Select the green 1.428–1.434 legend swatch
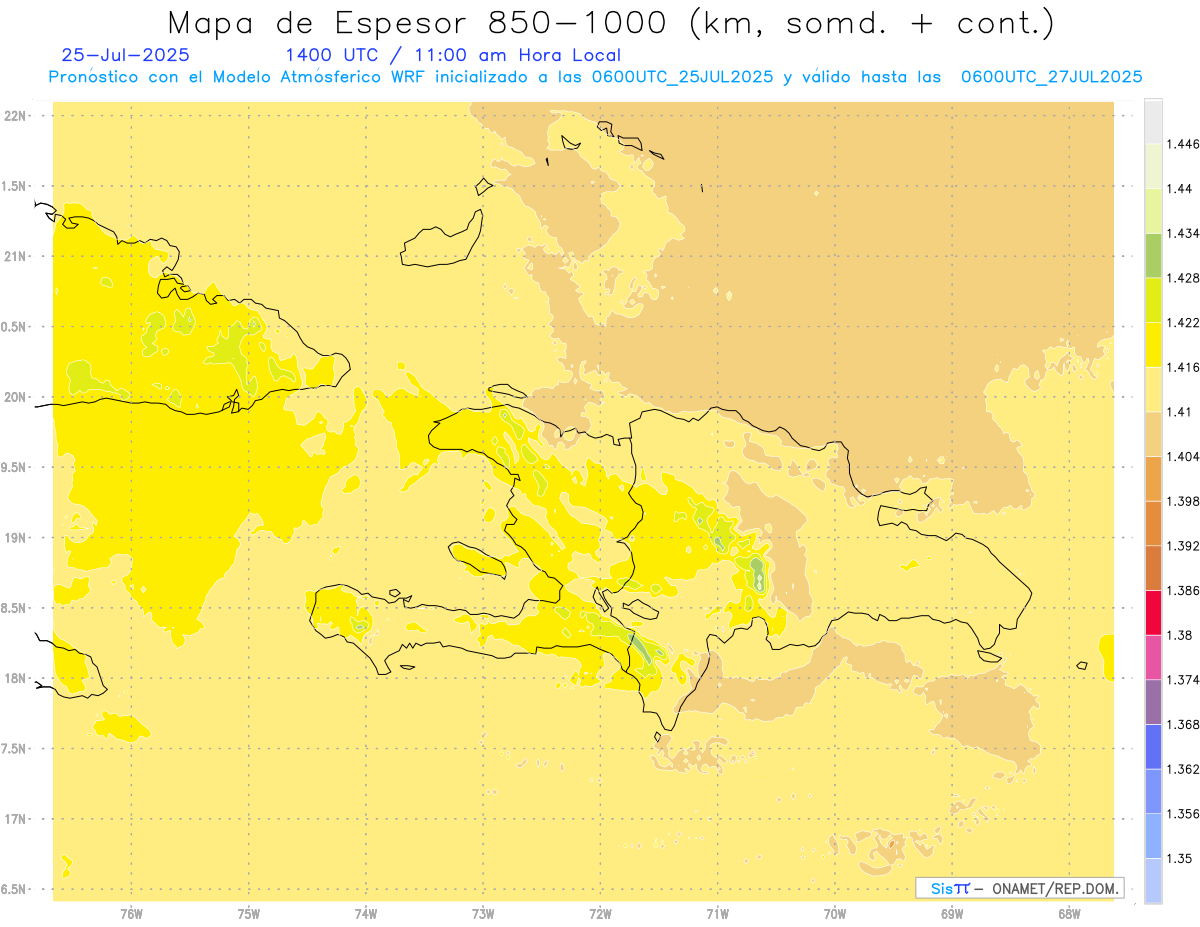Screen dimensions: 1200x927 click(1153, 255)
